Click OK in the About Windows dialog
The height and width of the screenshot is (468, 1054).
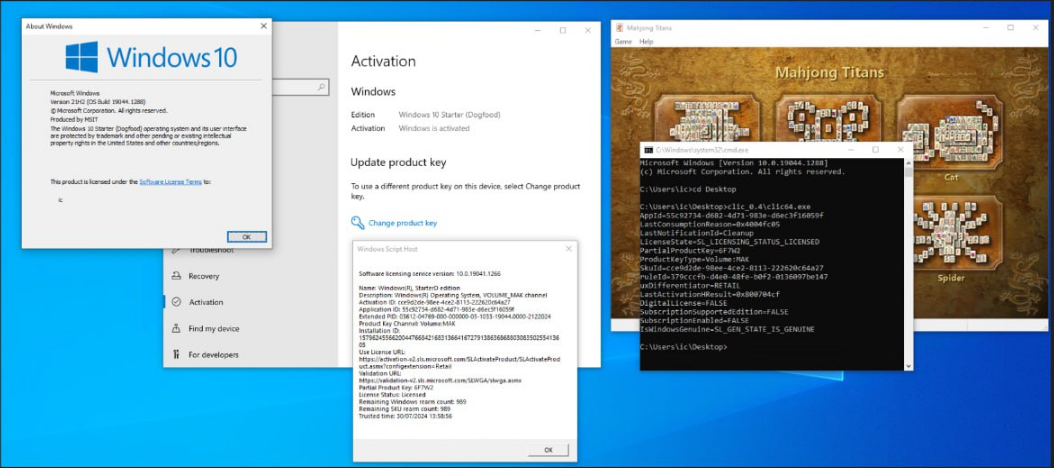tap(247, 237)
